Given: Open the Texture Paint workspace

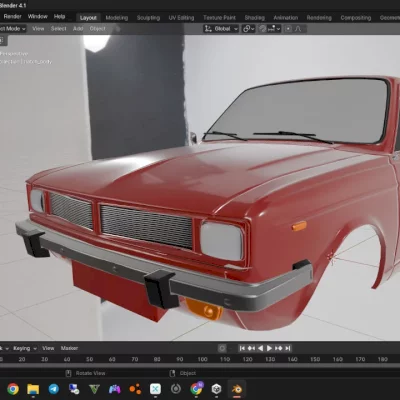Looking at the screenshot, I should point(219,18).
